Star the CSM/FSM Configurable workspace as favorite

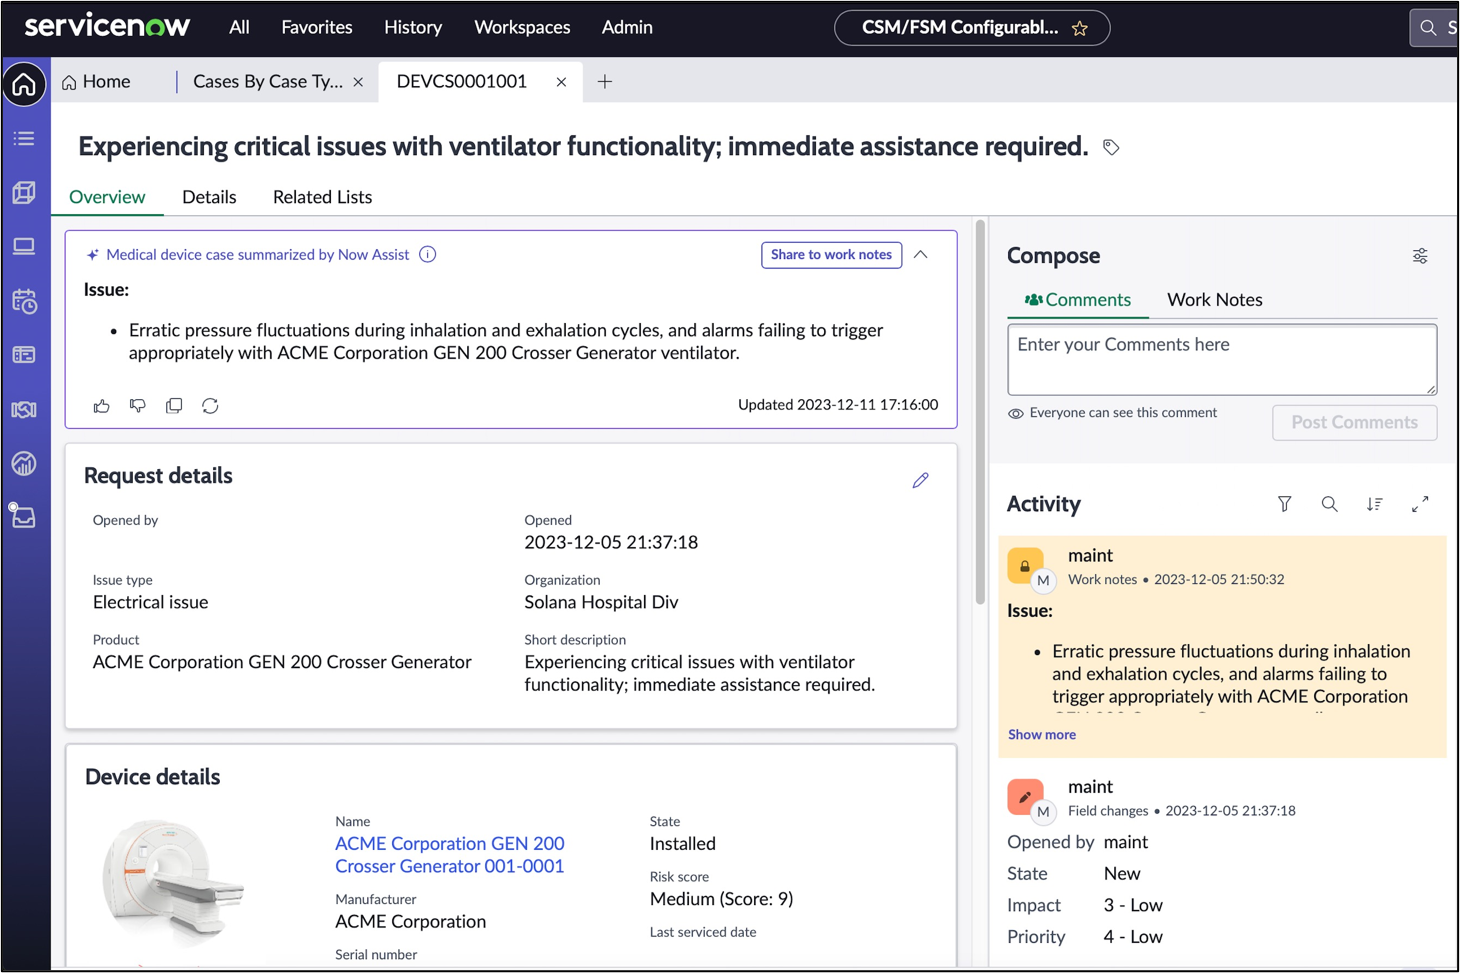[x=1080, y=28]
